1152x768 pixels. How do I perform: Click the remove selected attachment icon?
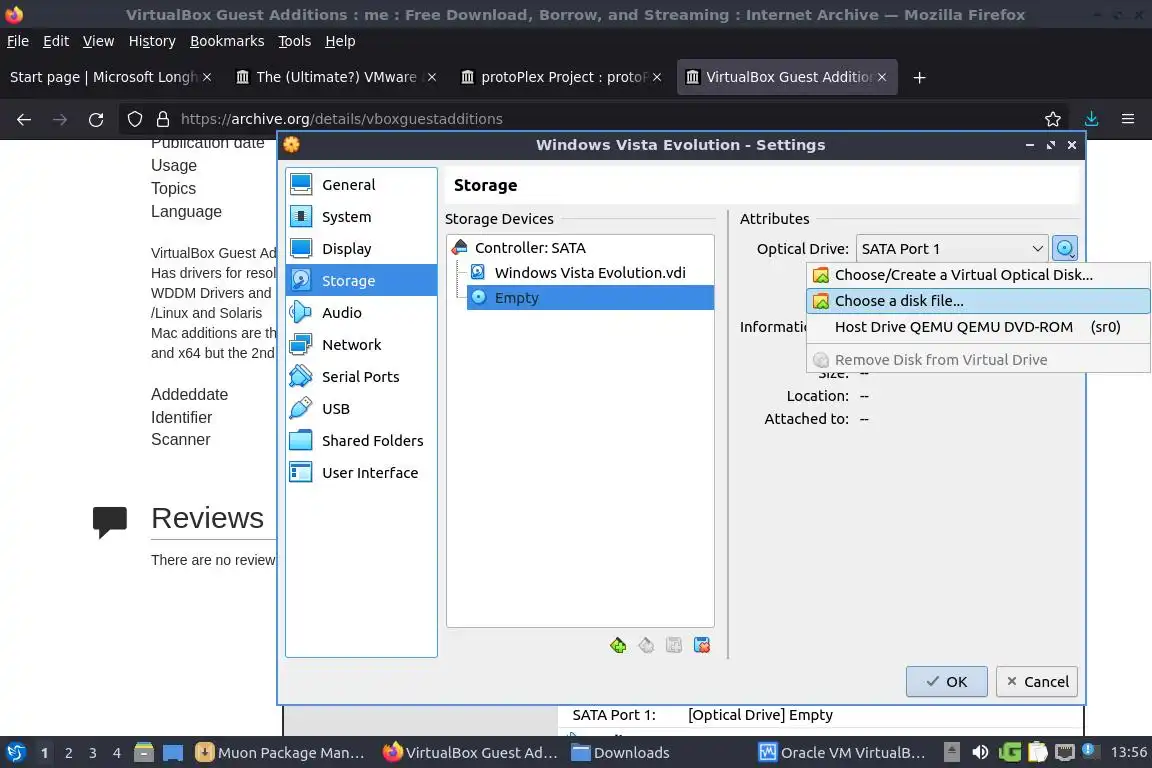click(x=702, y=645)
